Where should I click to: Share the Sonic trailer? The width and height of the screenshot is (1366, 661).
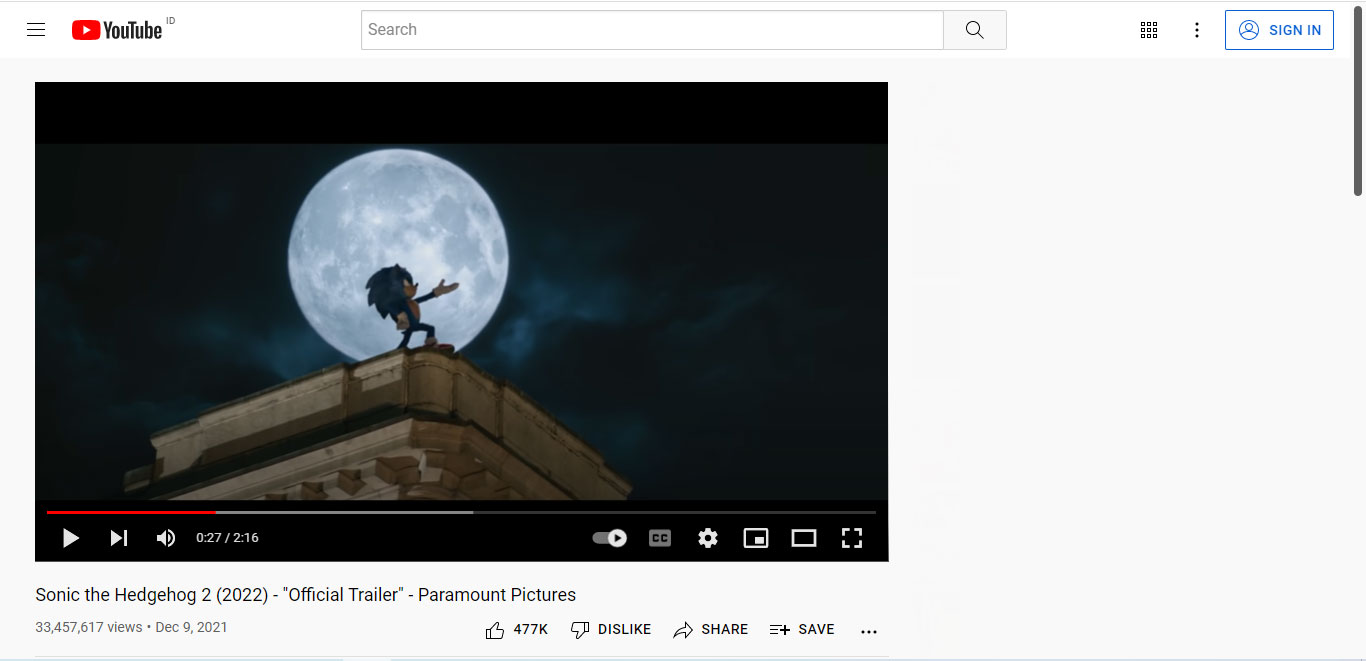click(x=710, y=630)
